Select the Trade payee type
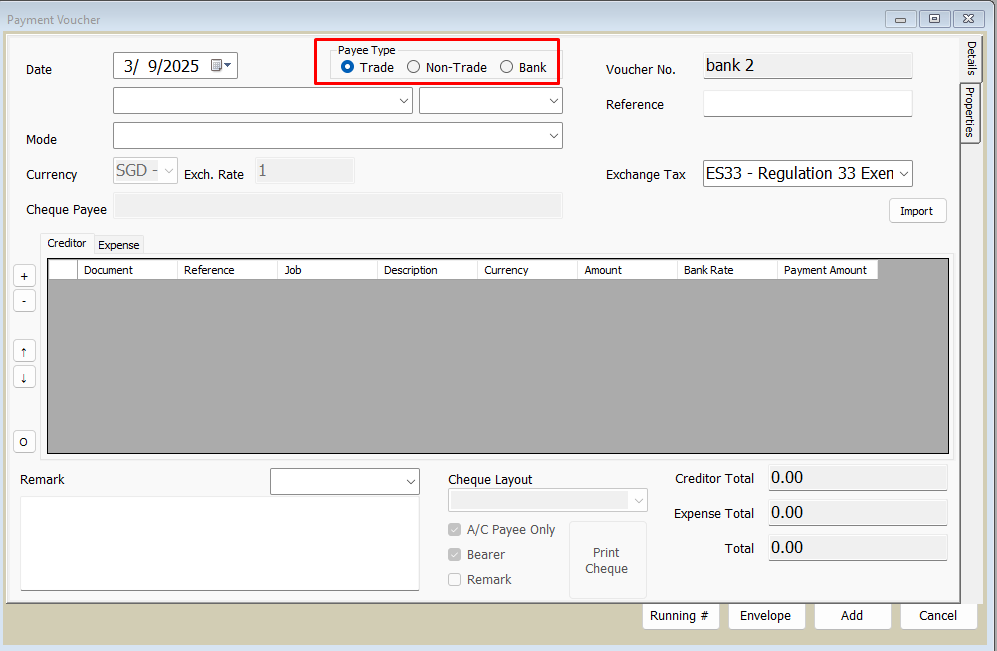Image resolution: width=997 pixels, height=651 pixels. point(348,67)
